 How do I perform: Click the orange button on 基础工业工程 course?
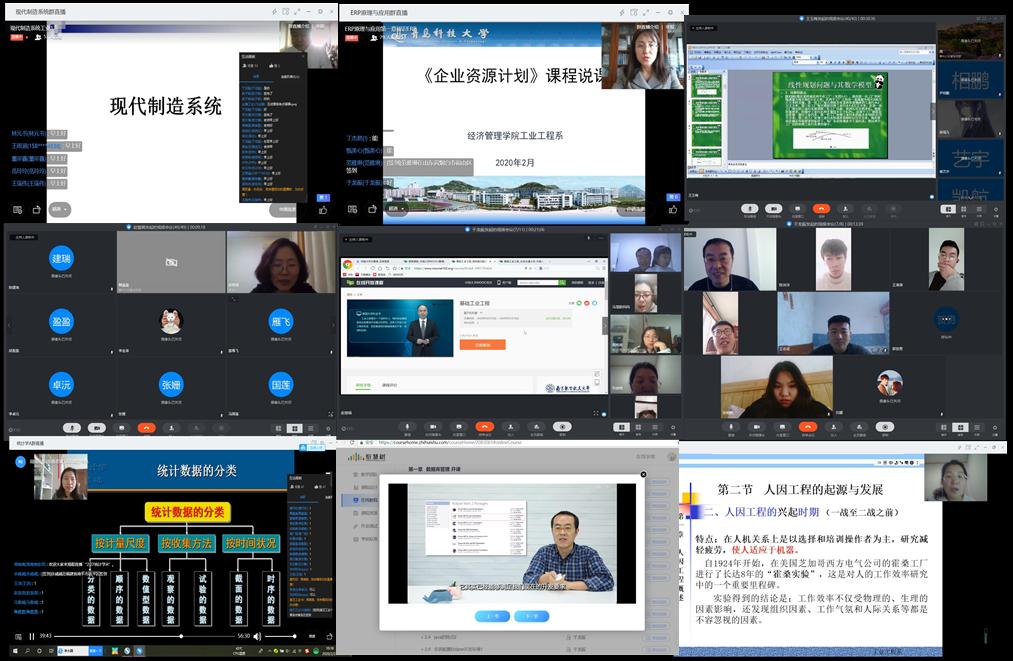[482, 345]
